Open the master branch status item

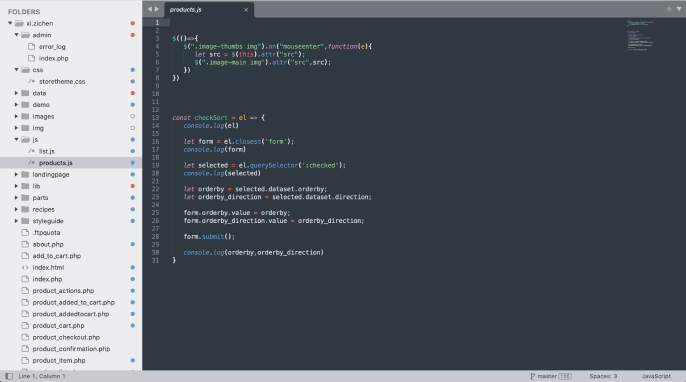click(x=550, y=376)
